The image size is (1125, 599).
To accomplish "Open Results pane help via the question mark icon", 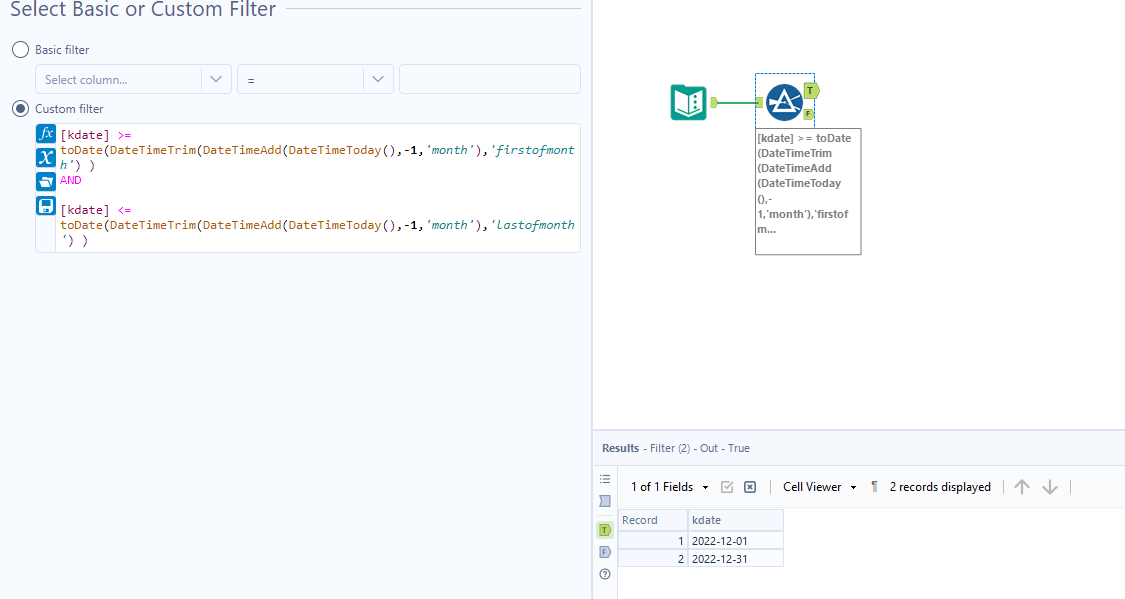I will [x=604, y=573].
